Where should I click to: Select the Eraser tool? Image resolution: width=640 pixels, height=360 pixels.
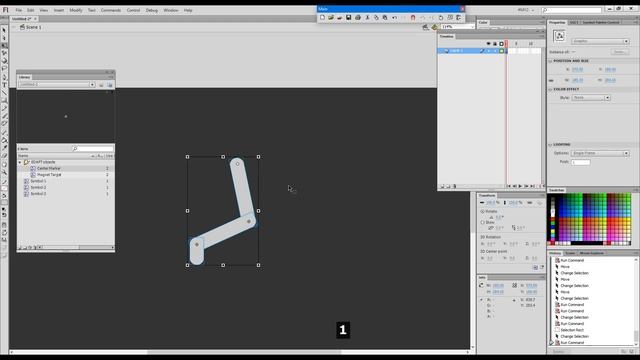(4, 156)
